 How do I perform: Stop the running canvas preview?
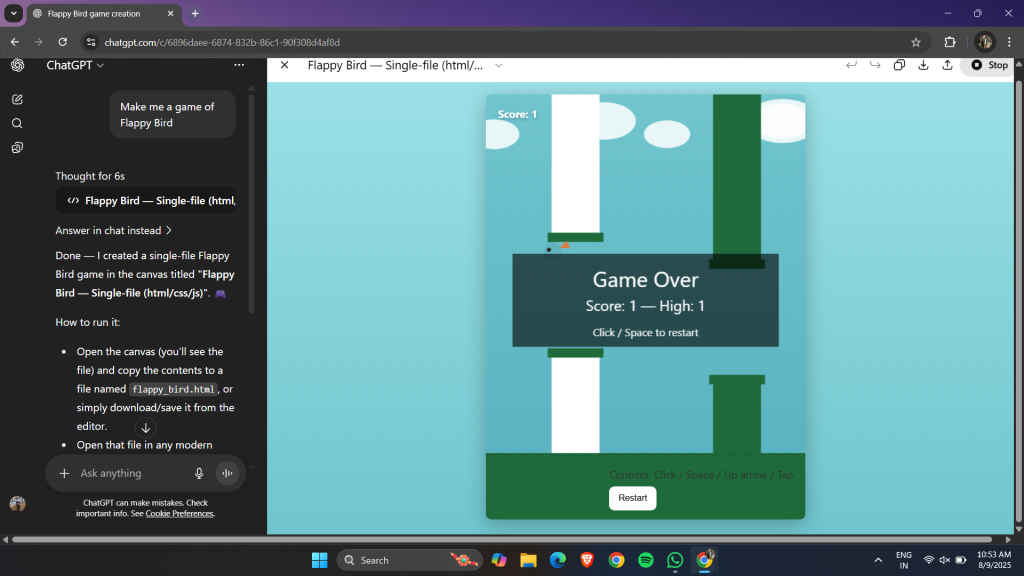990,65
